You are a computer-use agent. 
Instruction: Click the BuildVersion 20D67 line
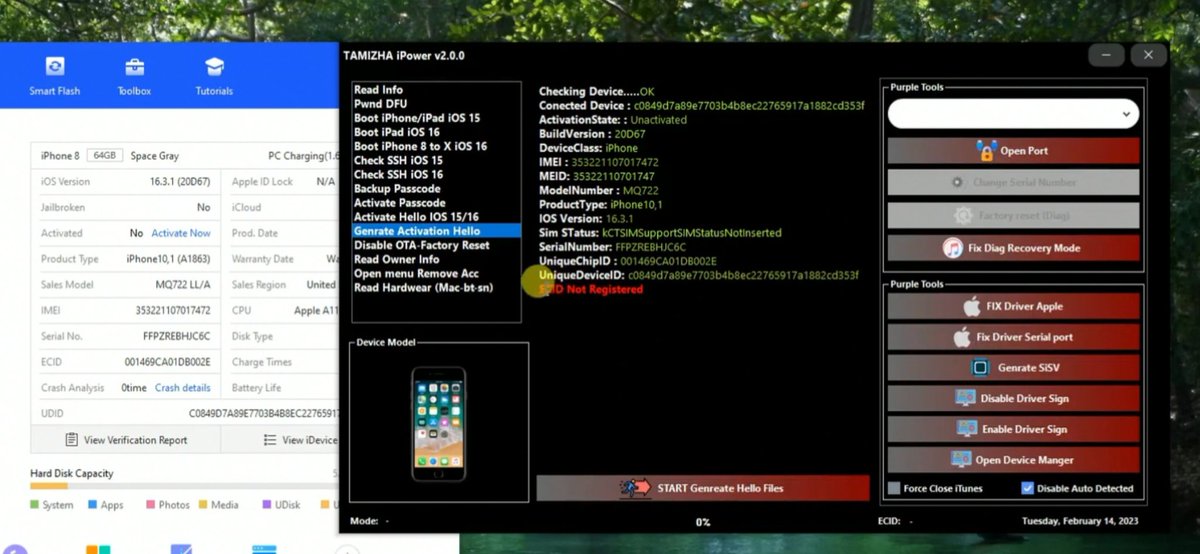(590, 133)
